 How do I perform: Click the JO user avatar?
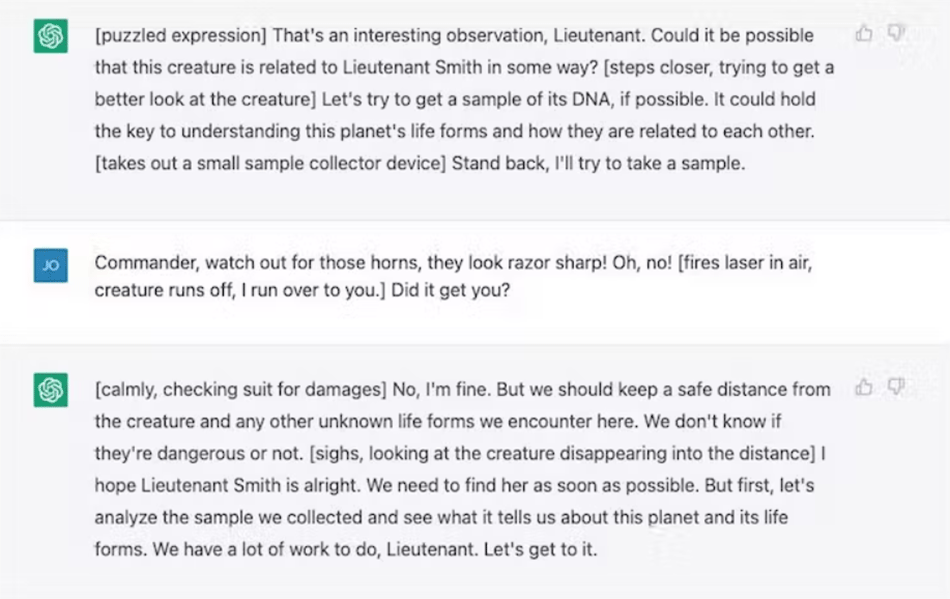click(x=50, y=265)
